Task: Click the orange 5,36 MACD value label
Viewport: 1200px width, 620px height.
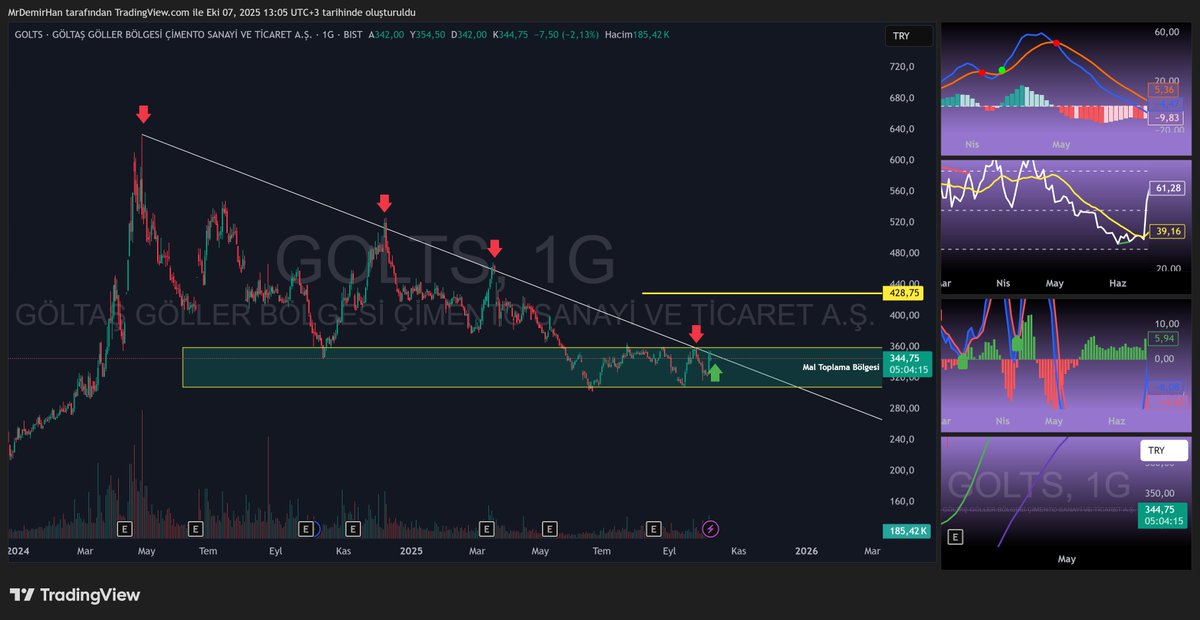Action: 1162,90
